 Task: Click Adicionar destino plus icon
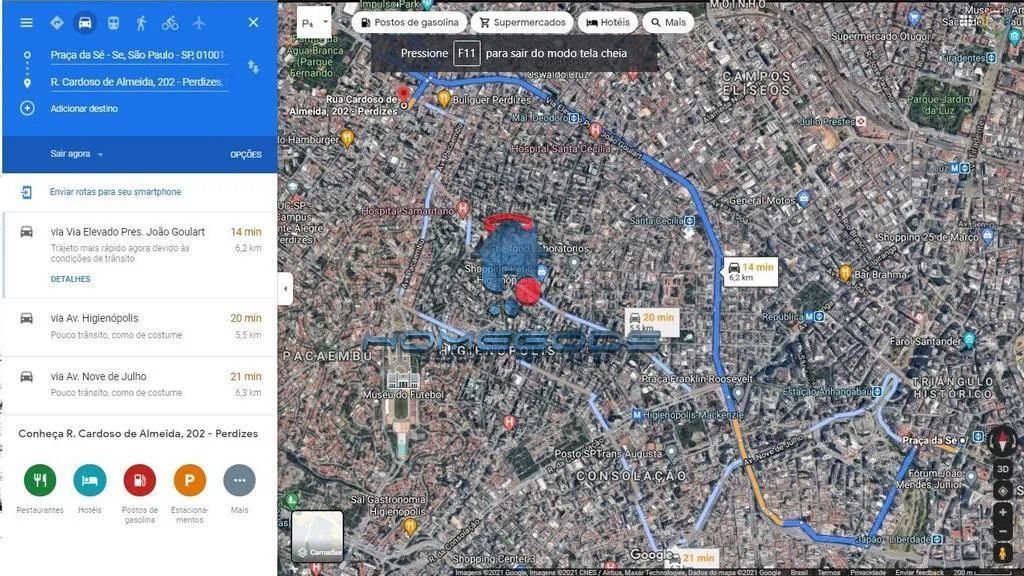27,108
